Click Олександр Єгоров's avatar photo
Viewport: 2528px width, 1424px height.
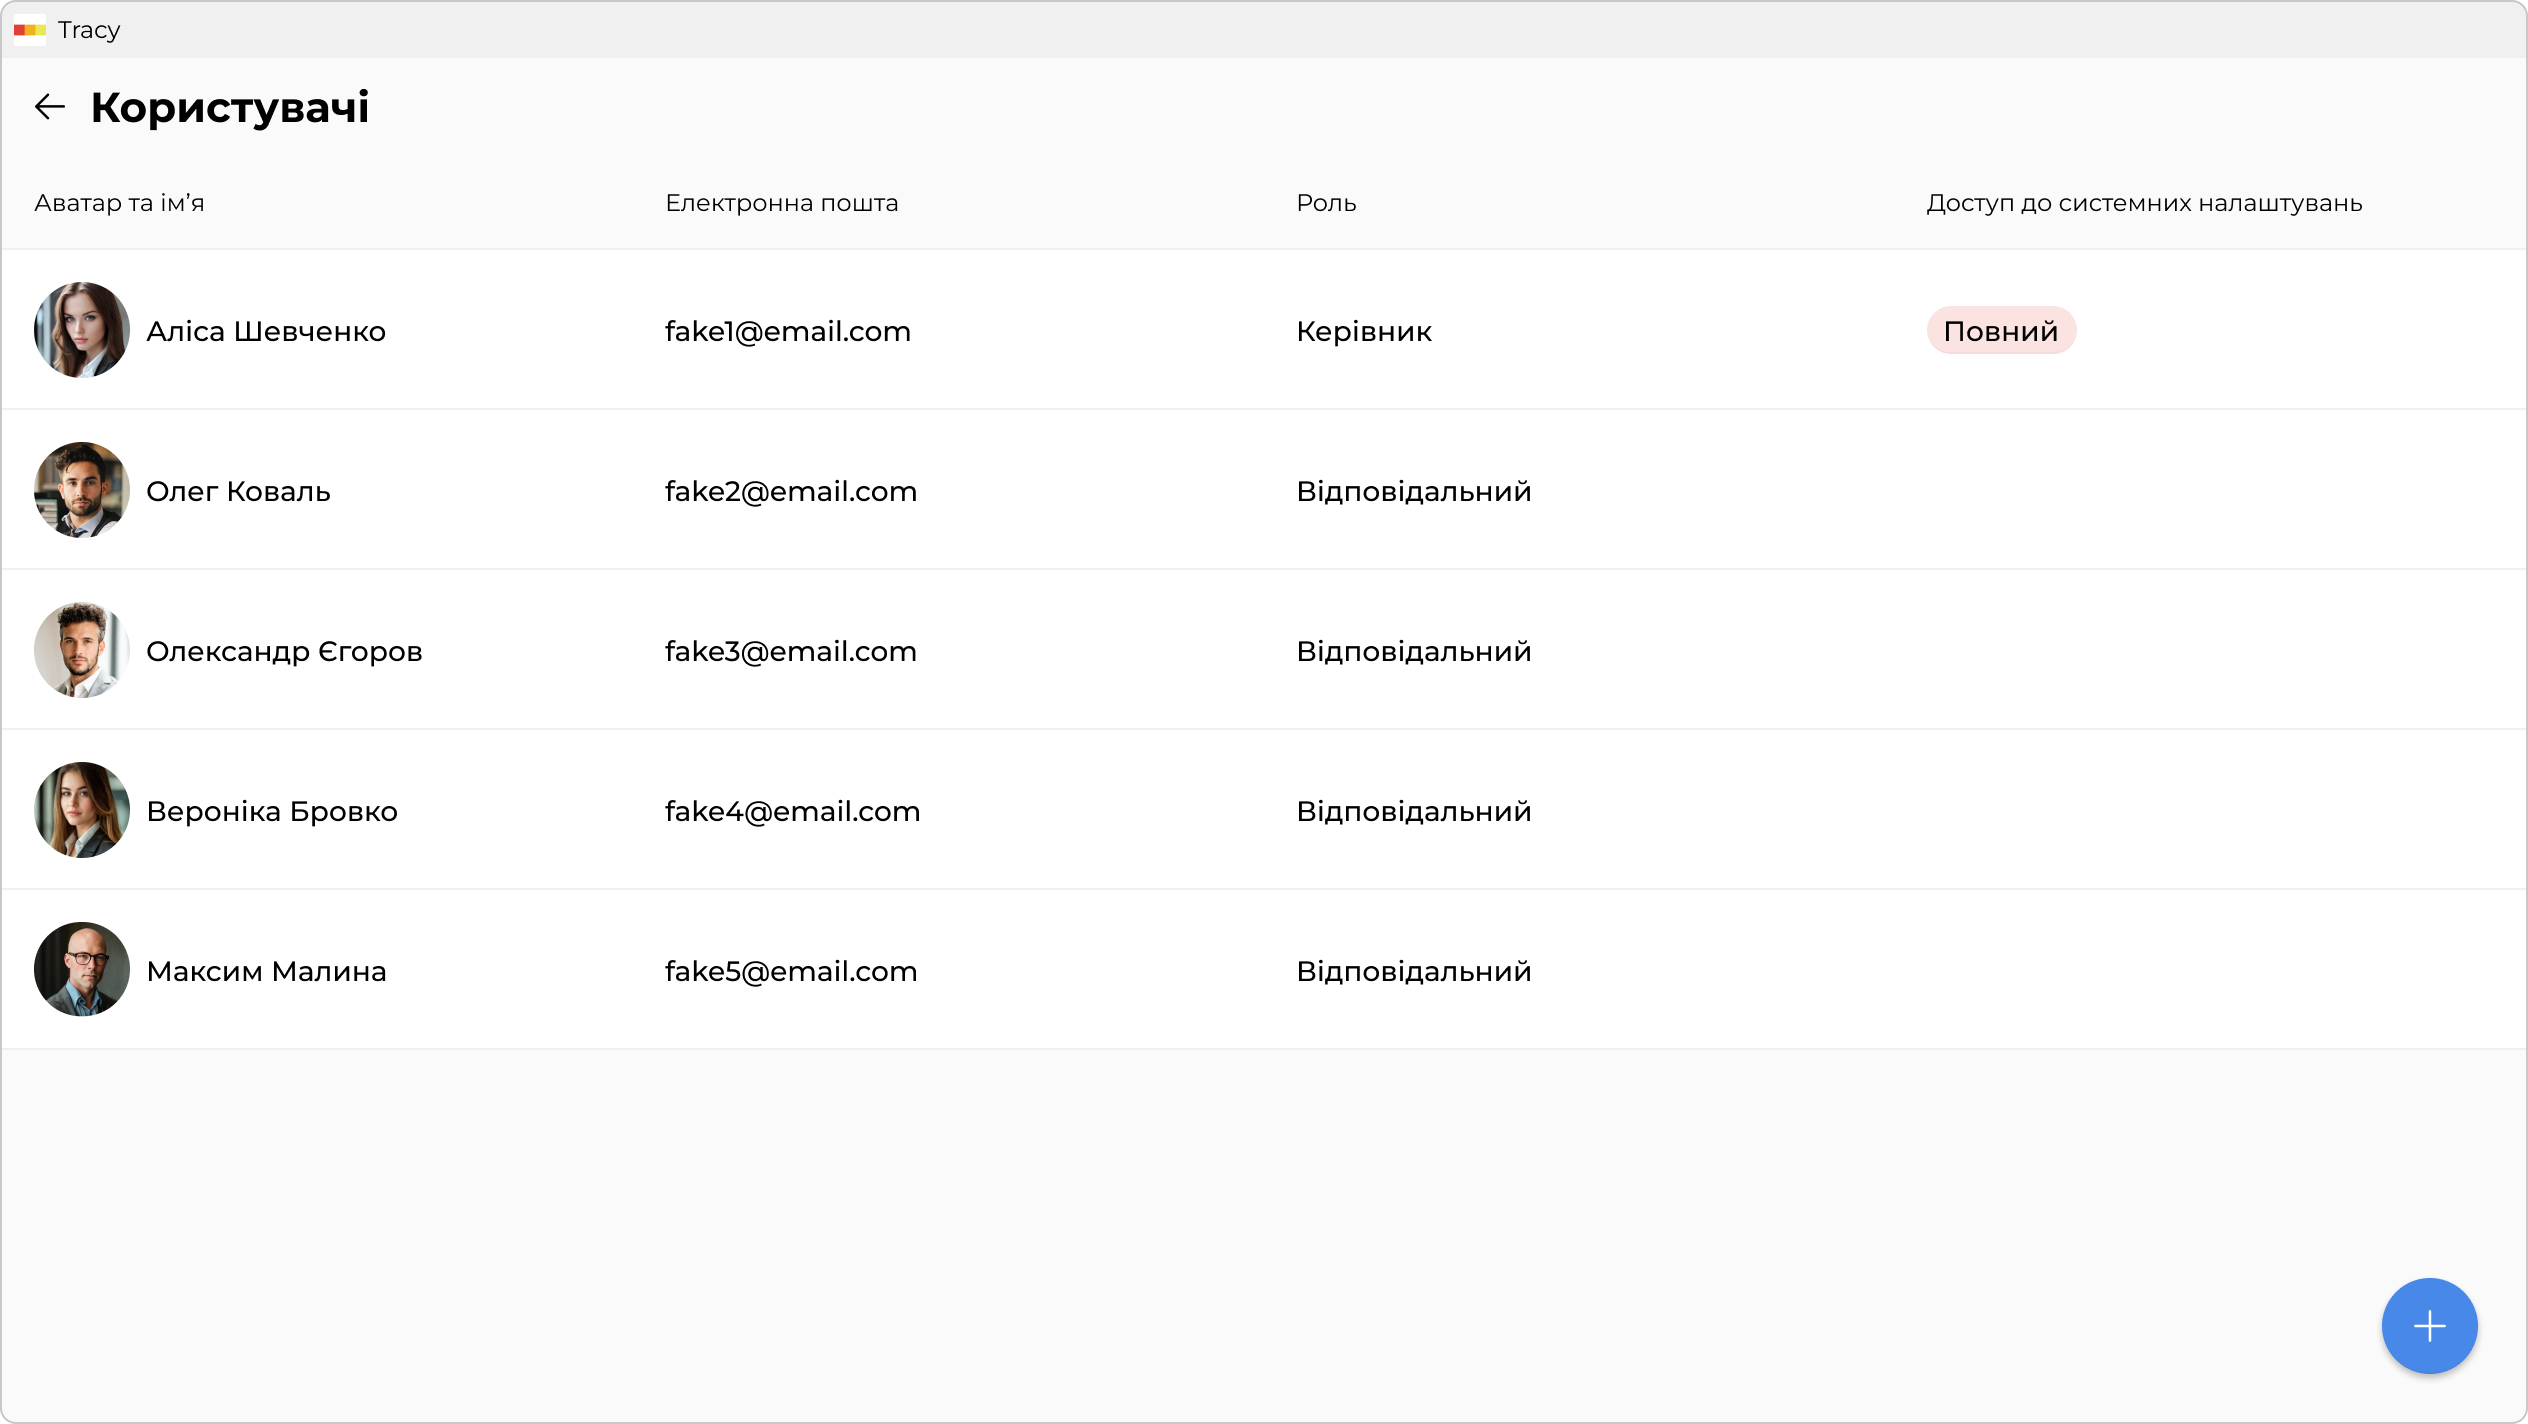coord(82,650)
